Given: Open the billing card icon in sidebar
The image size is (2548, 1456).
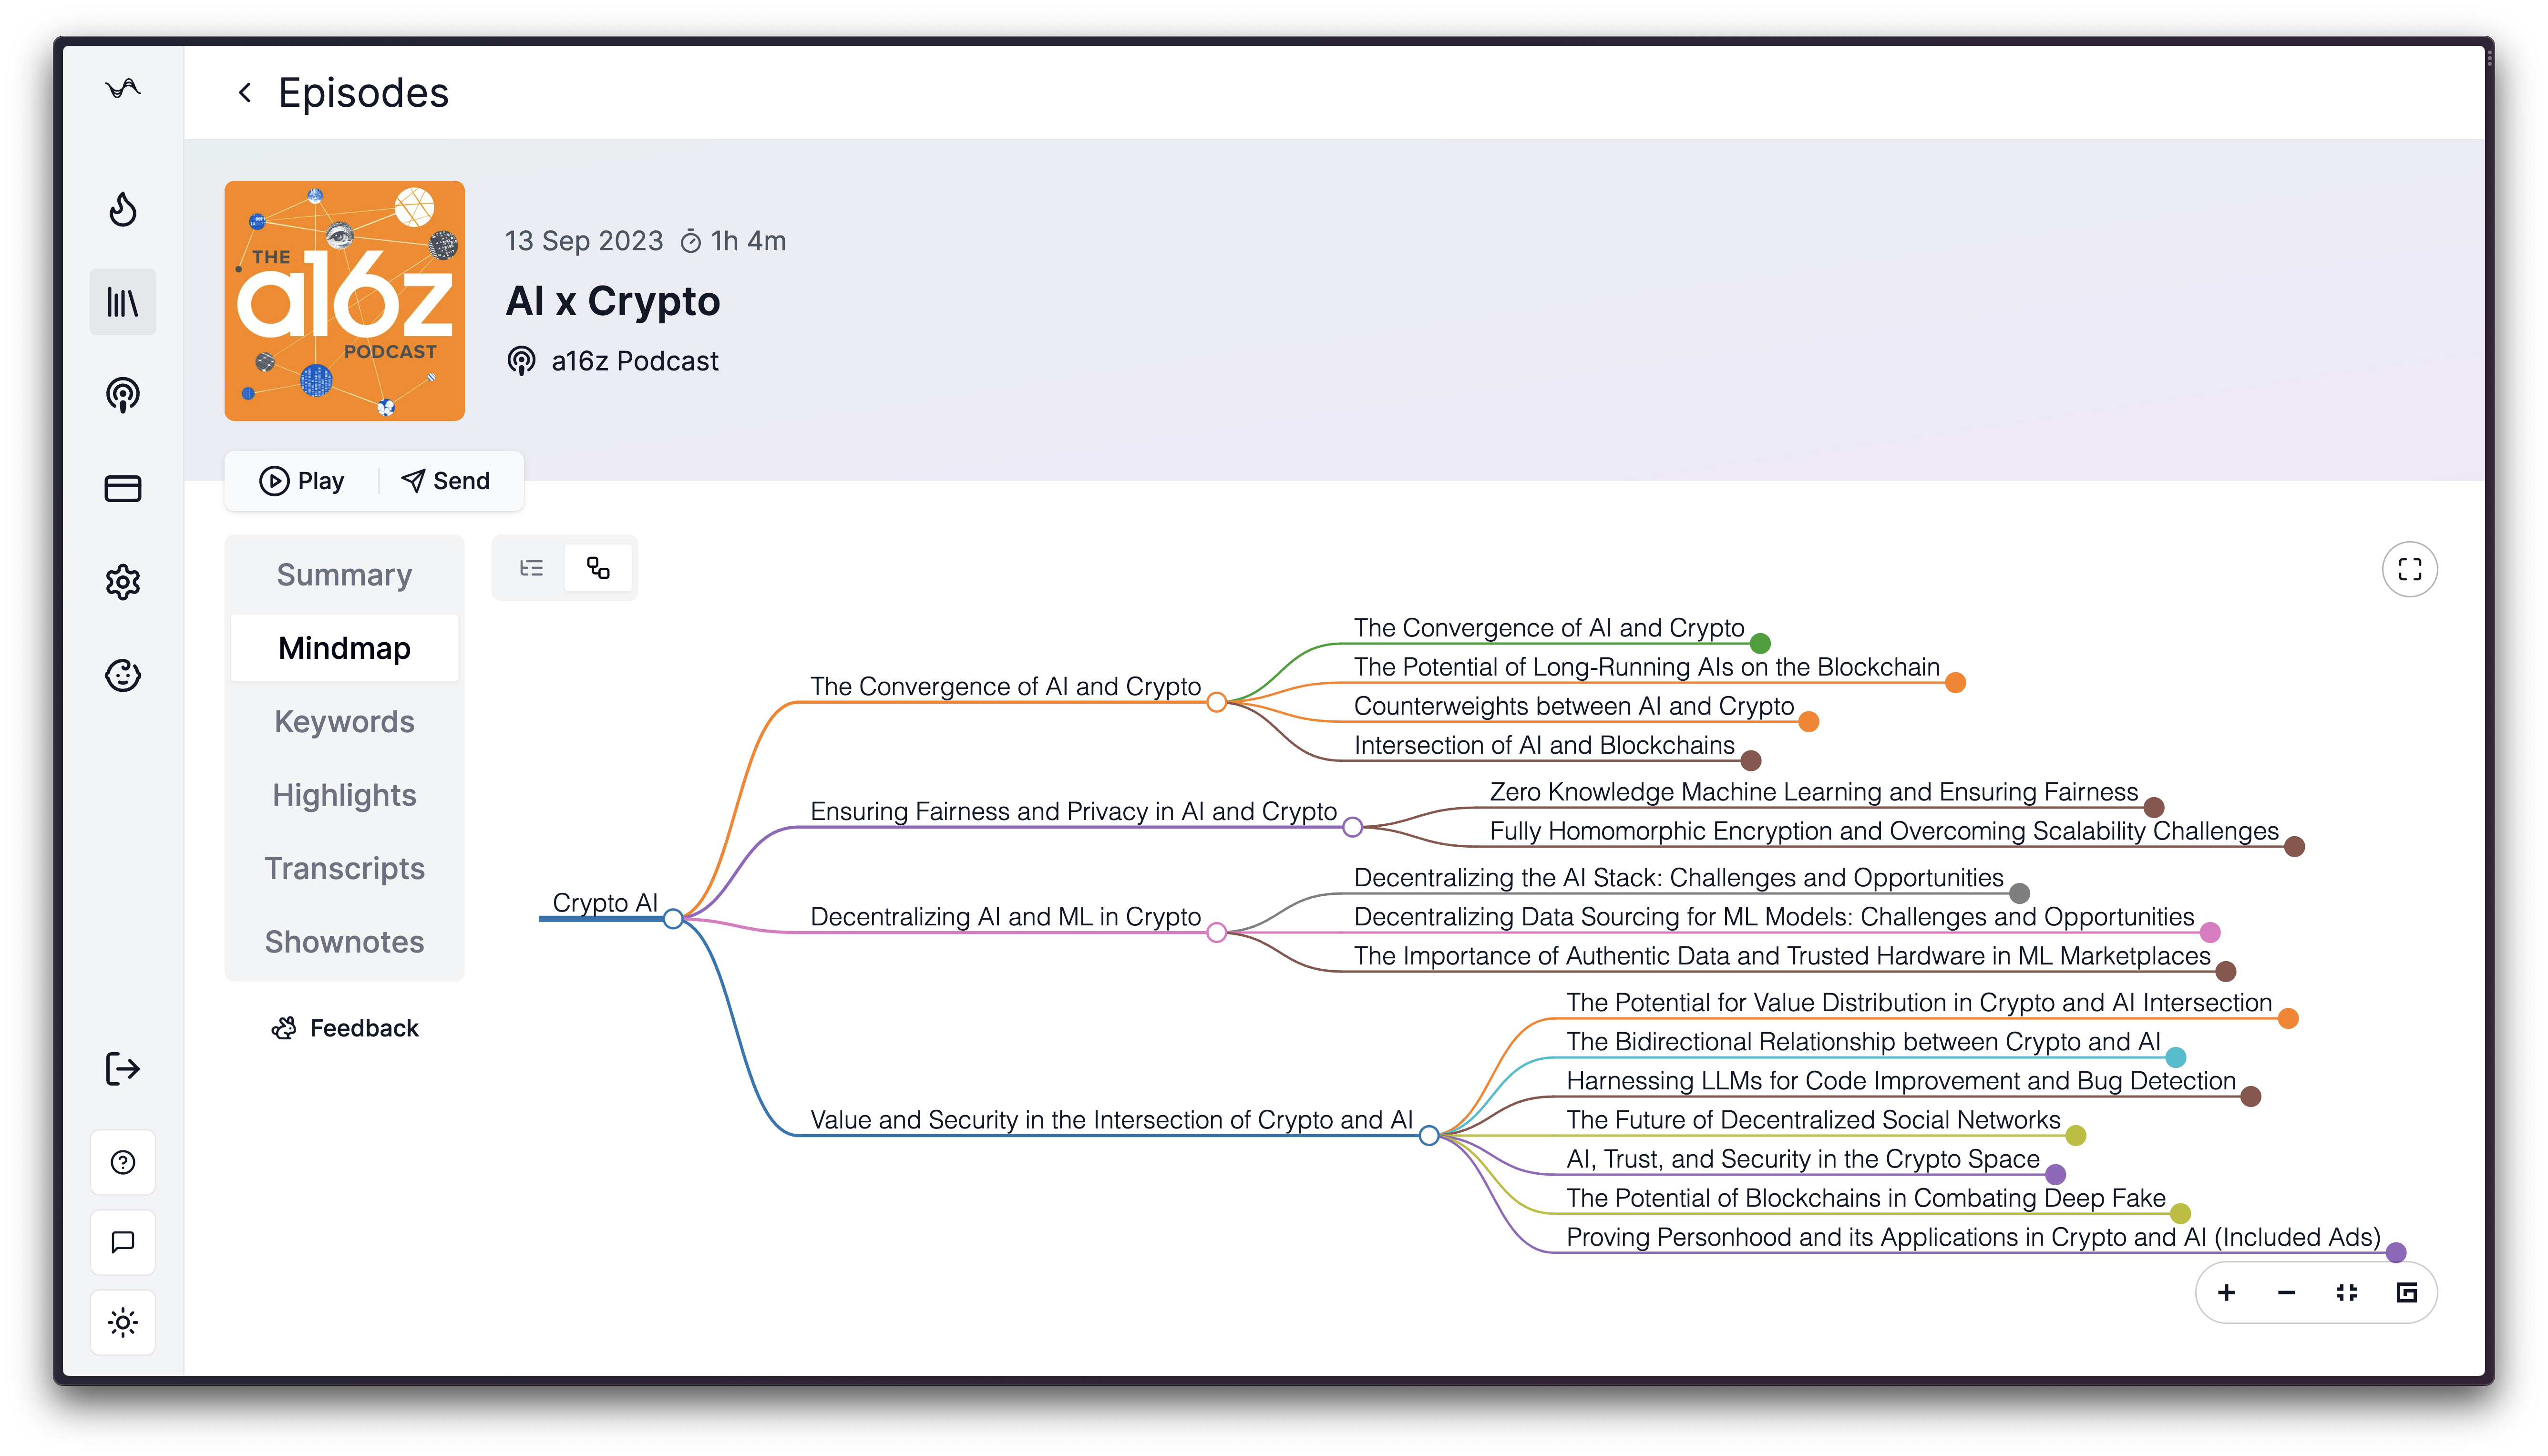Looking at the screenshot, I should pos(123,488).
